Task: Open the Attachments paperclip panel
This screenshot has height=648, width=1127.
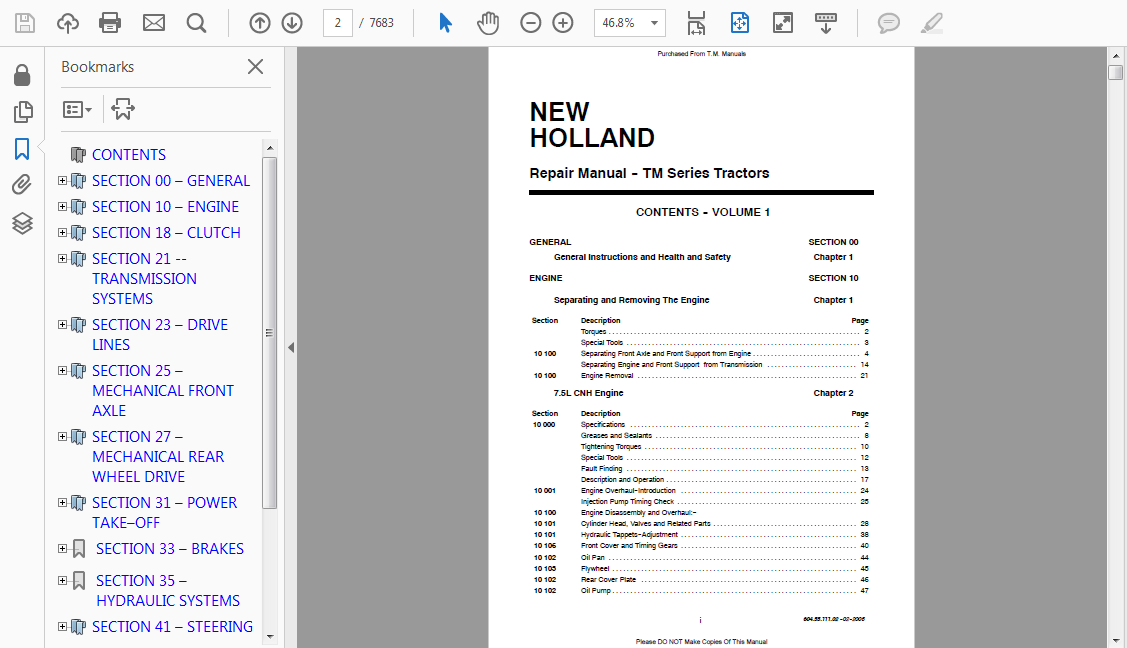Action: (x=22, y=185)
